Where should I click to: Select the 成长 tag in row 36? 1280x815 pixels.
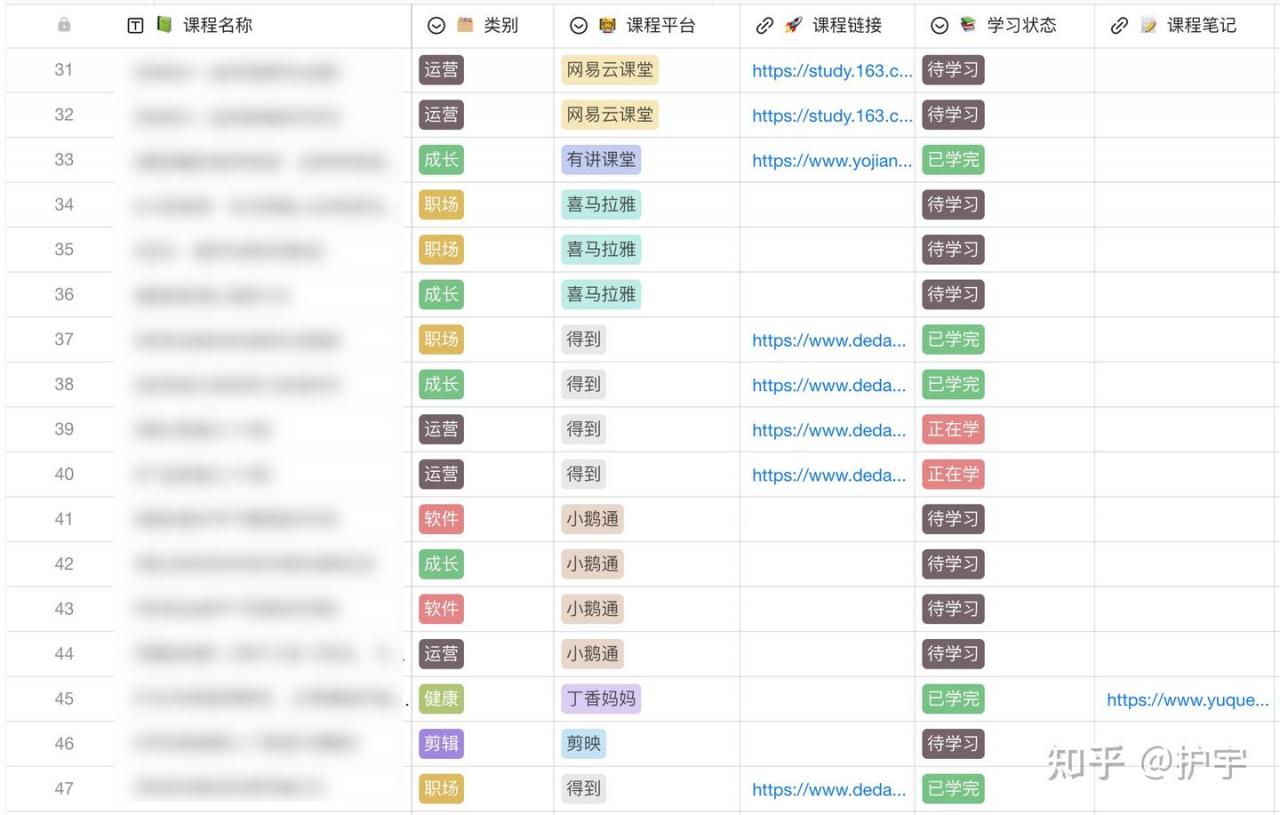pyautogui.click(x=441, y=295)
